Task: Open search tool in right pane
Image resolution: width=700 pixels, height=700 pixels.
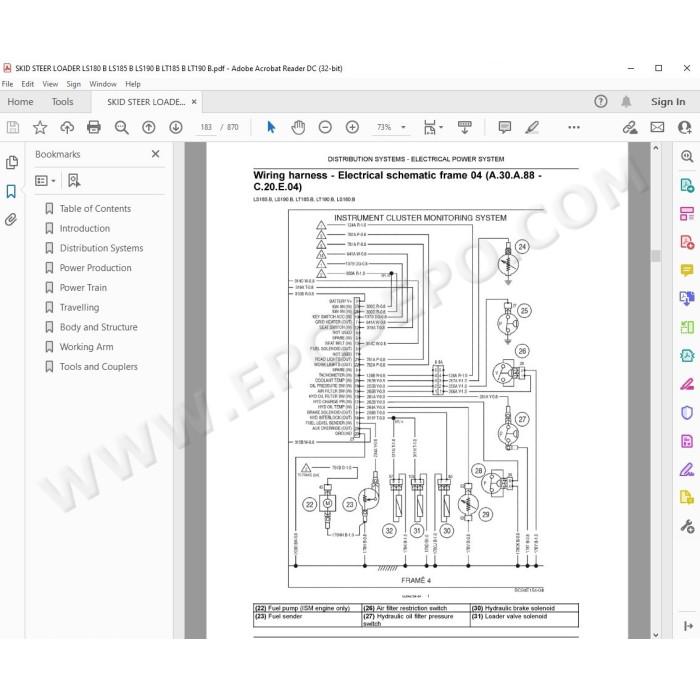Action: [687, 156]
